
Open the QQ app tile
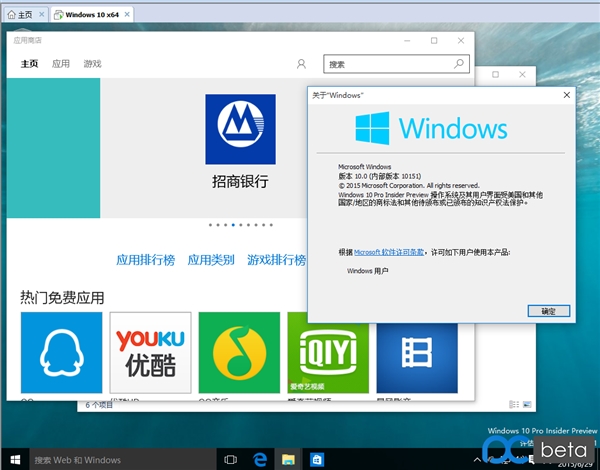(x=61, y=354)
